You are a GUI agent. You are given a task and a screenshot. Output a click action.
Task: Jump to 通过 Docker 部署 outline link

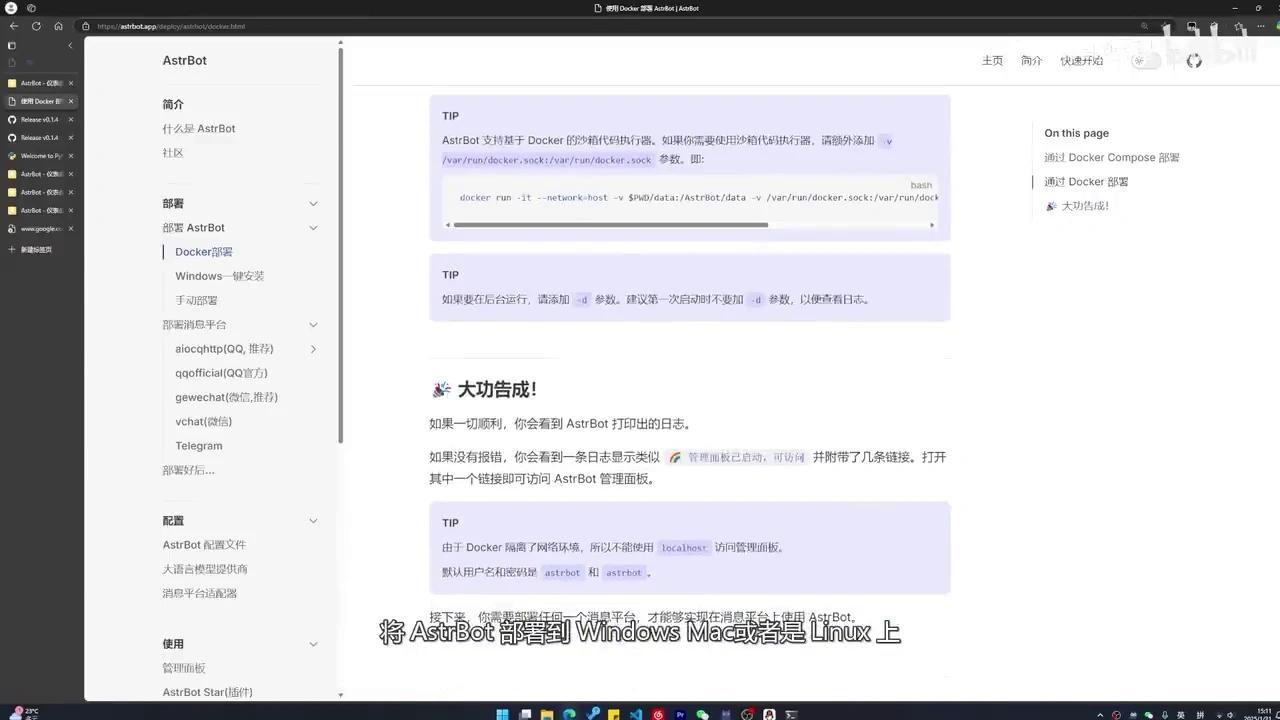click(x=1086, y=182)
